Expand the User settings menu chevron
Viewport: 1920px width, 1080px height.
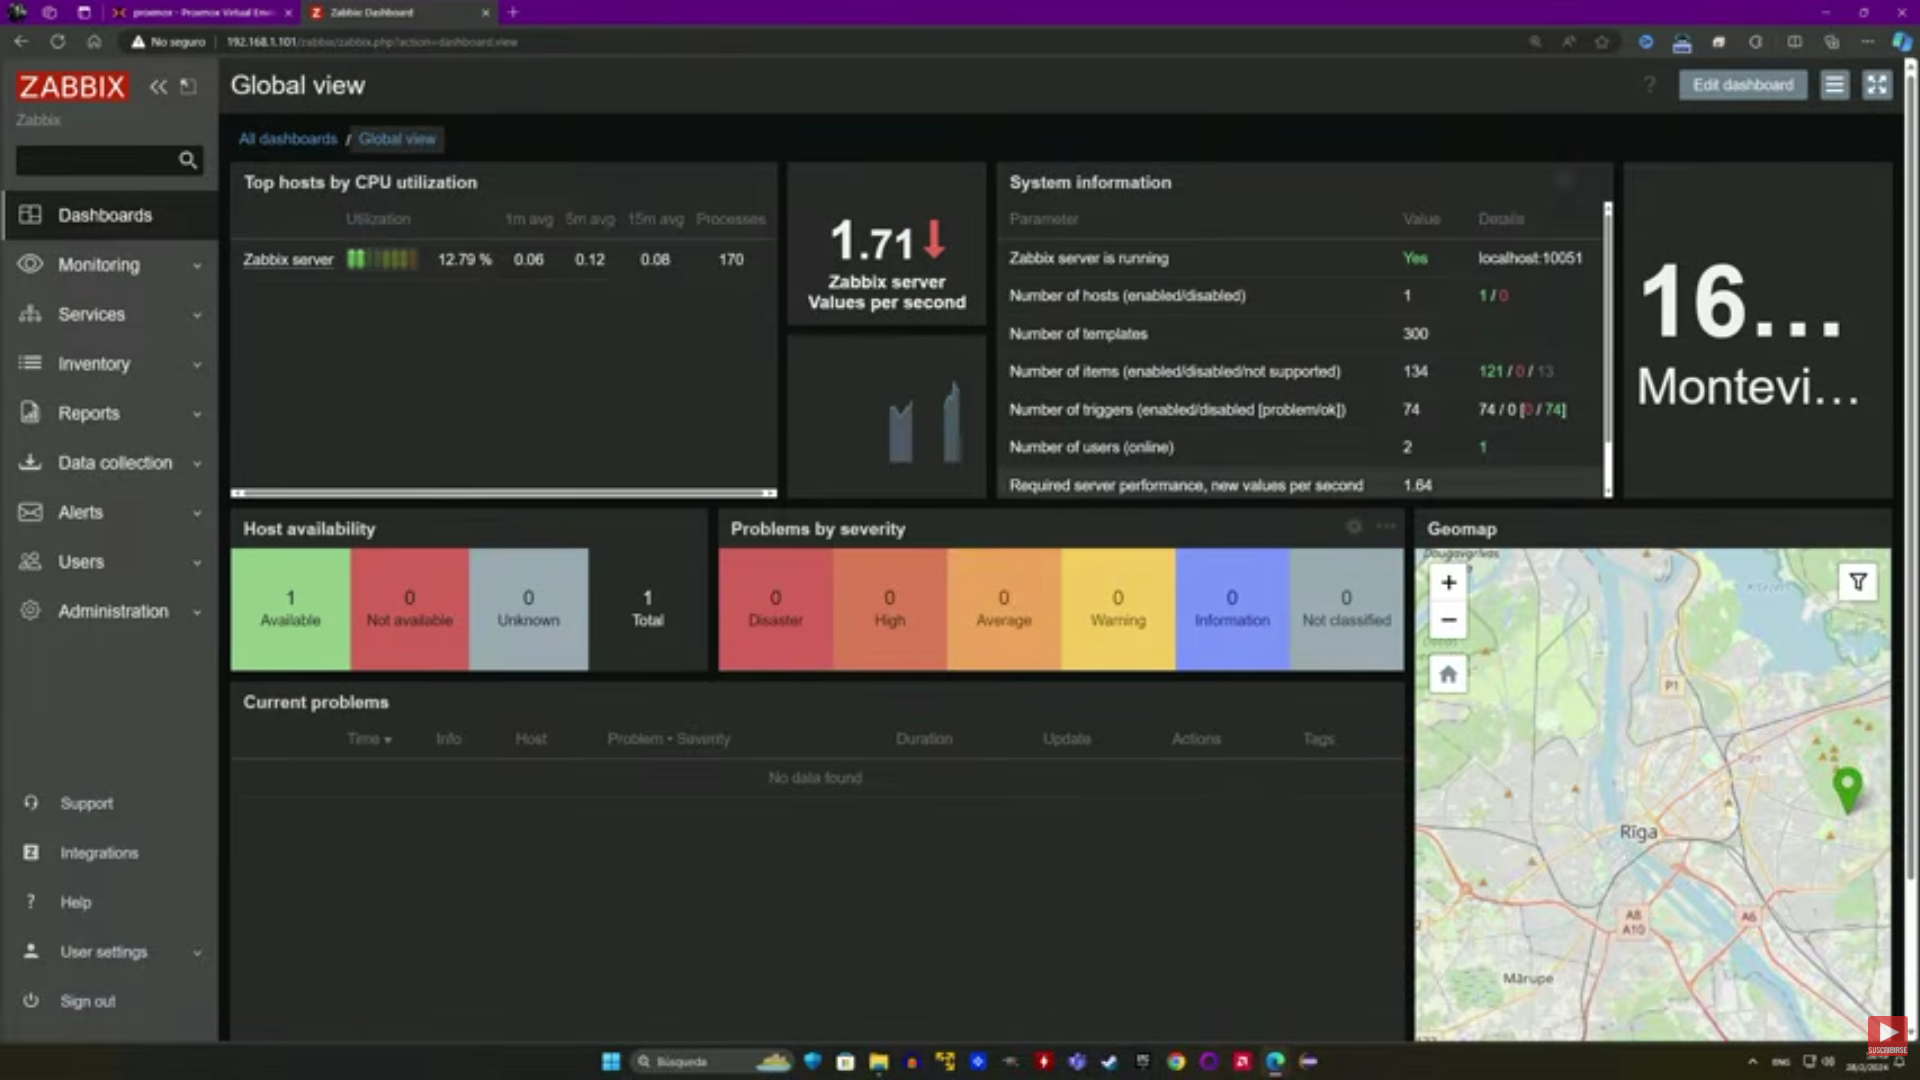coord(197,953)
